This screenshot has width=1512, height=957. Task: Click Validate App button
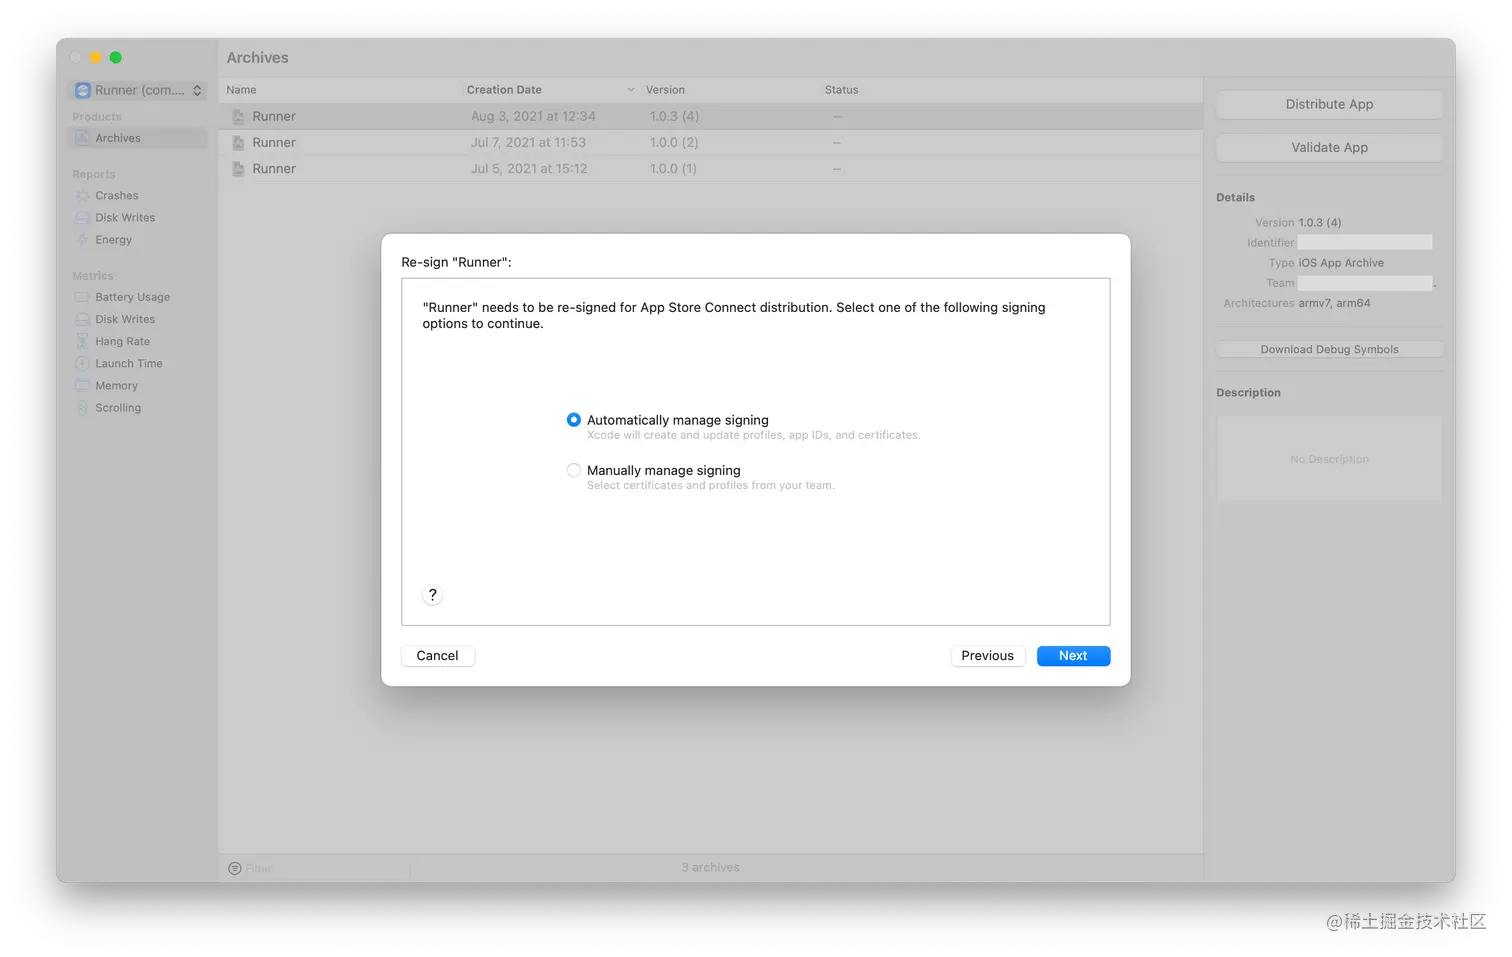coord(1329,147)
